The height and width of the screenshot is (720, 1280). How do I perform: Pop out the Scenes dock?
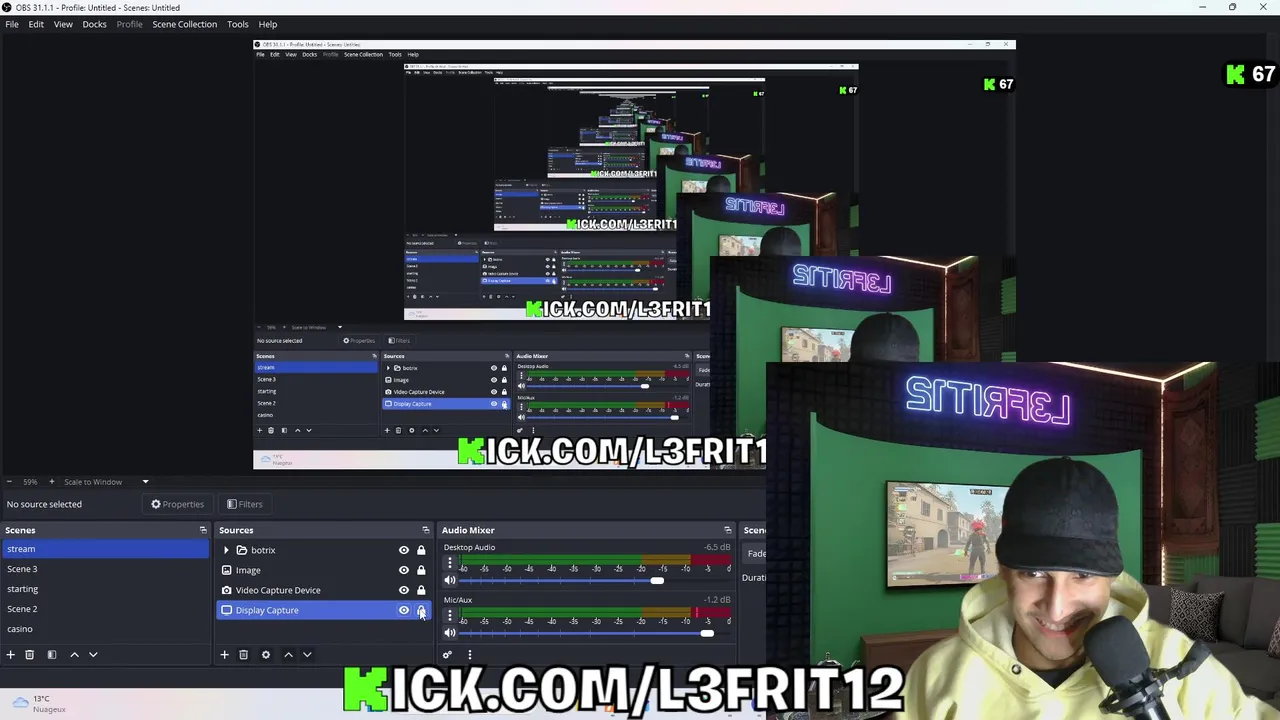coord(203,530)
